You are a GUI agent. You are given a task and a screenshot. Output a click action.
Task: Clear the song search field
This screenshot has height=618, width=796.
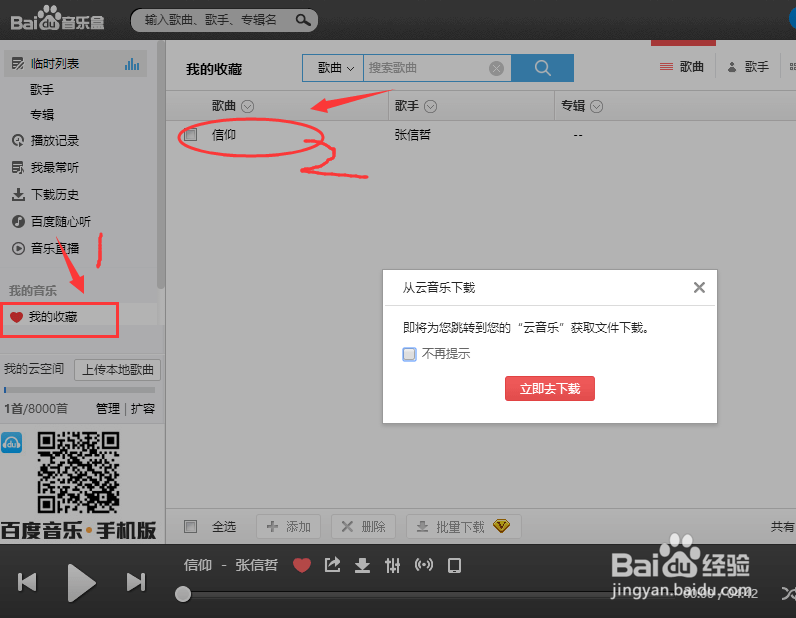pyautogui.click(x=496, y=68)
